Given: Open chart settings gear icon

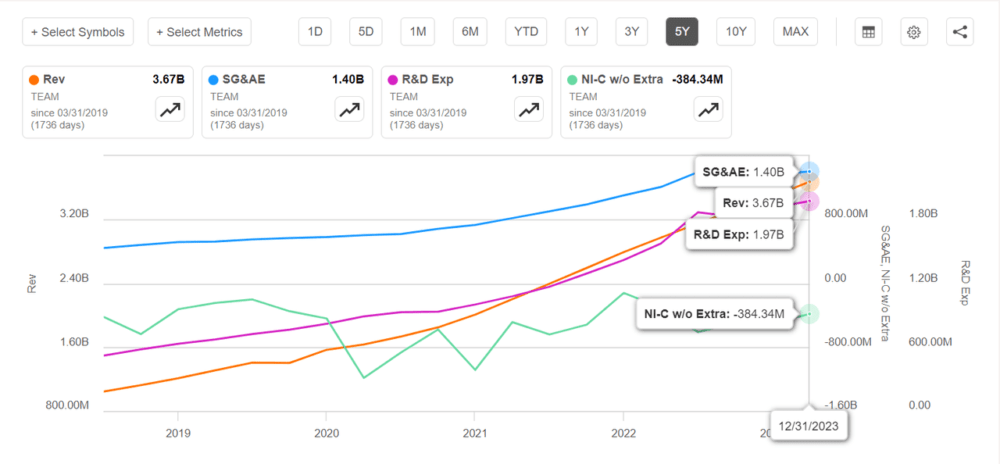Looking at the screenshot, I should (914, 32).
